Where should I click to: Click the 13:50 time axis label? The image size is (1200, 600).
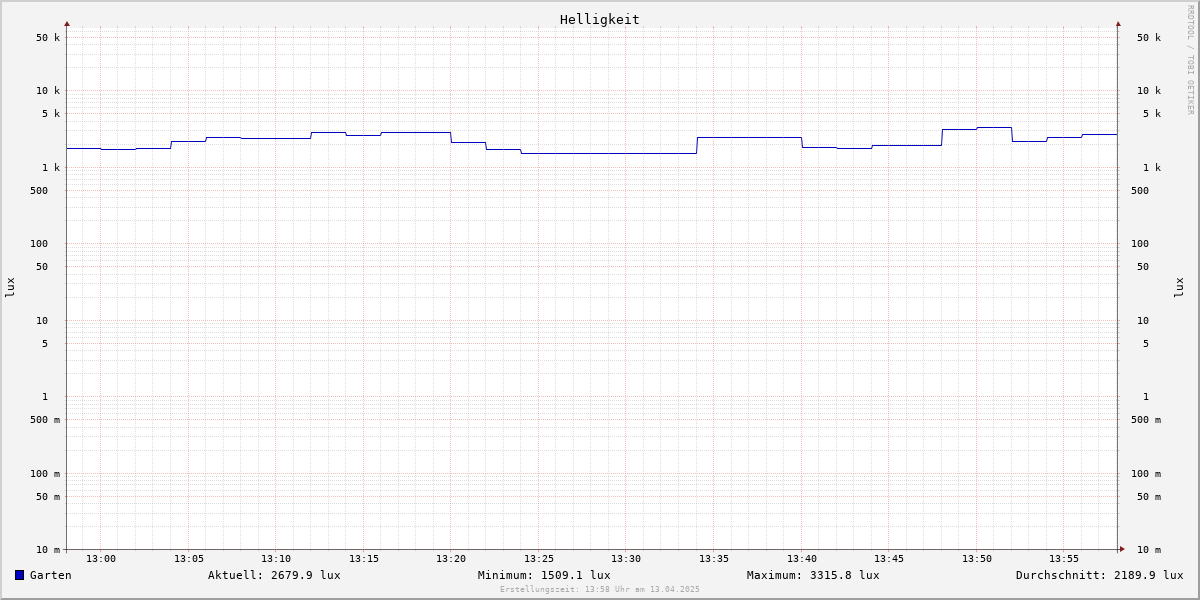(x=977, y=559)
